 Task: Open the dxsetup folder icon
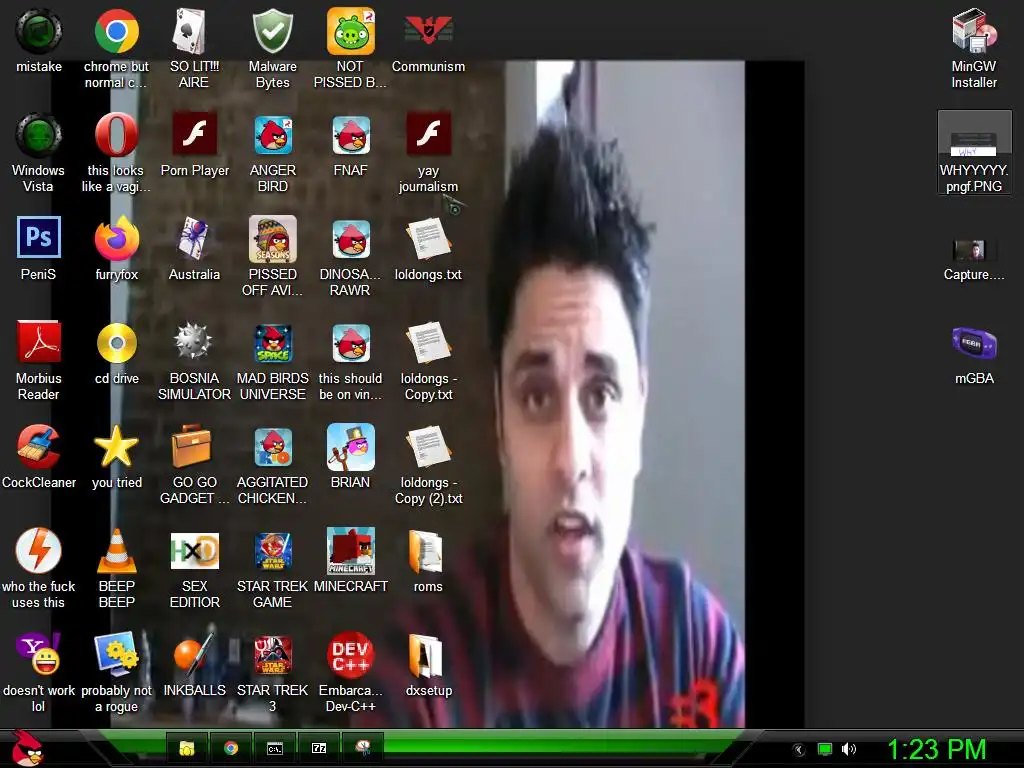coord(426,655)
